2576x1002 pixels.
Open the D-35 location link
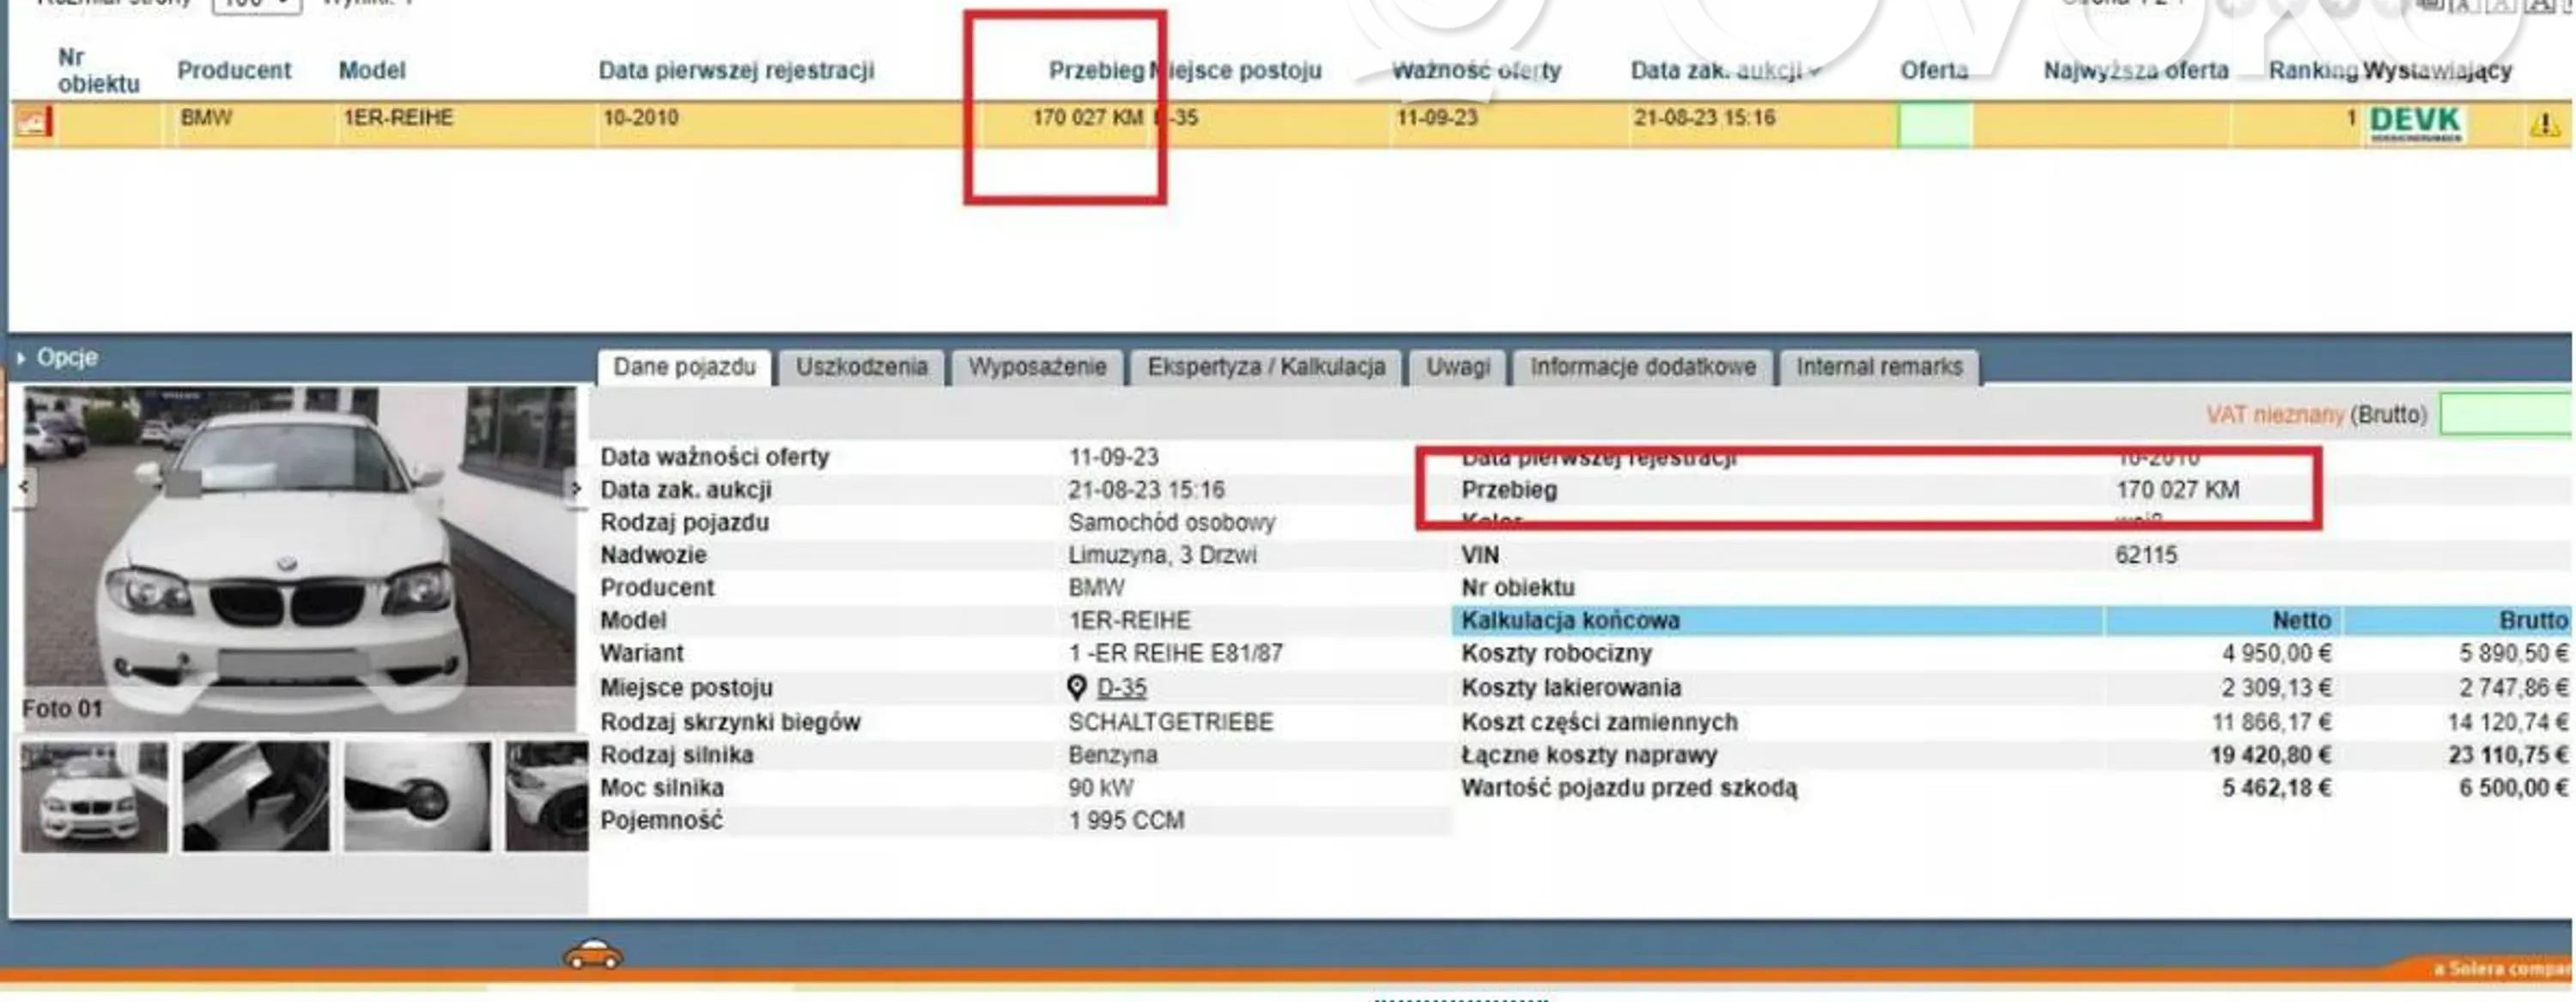point(1121,688)
